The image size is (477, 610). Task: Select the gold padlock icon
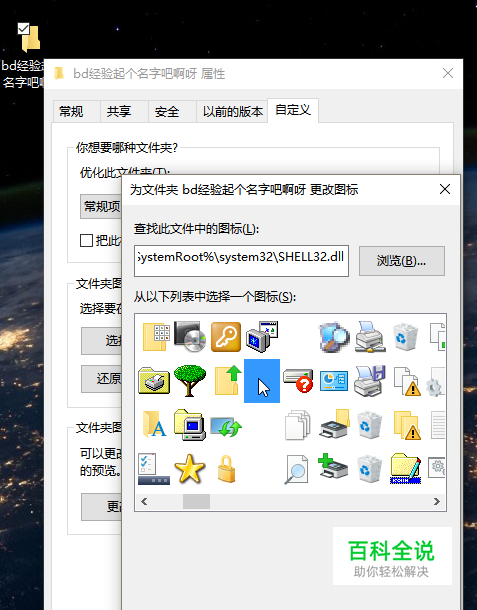coord(226,469)
